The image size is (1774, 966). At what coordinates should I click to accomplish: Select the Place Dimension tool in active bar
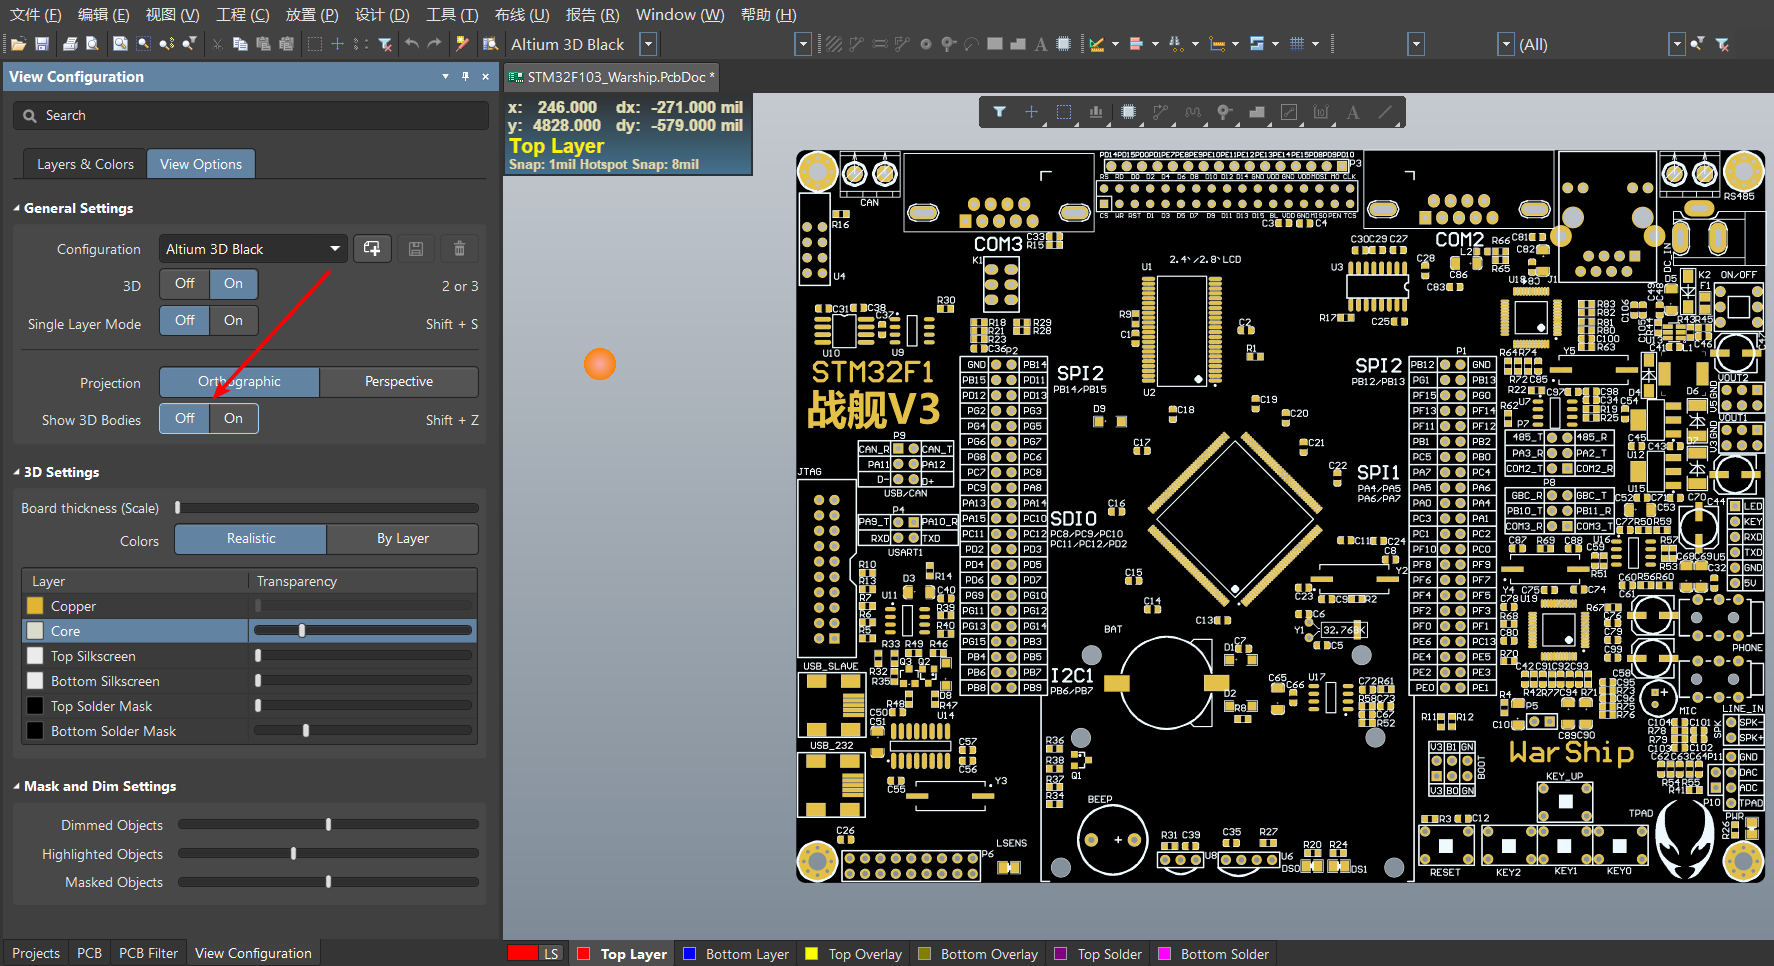point(1321,112)
